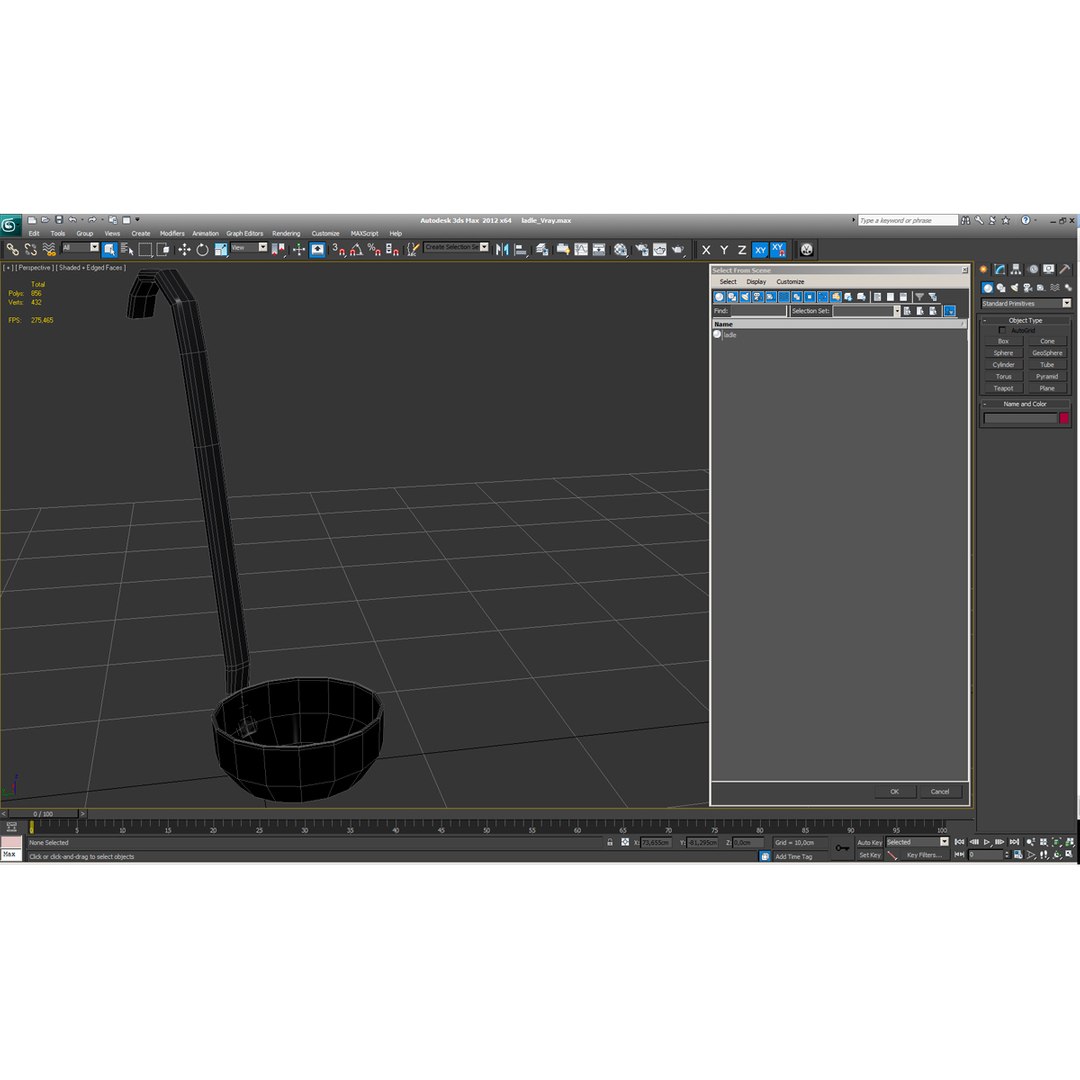Activate the Select Object tool
Screen dimensions: 1080x1080
[x=110, y=249]
